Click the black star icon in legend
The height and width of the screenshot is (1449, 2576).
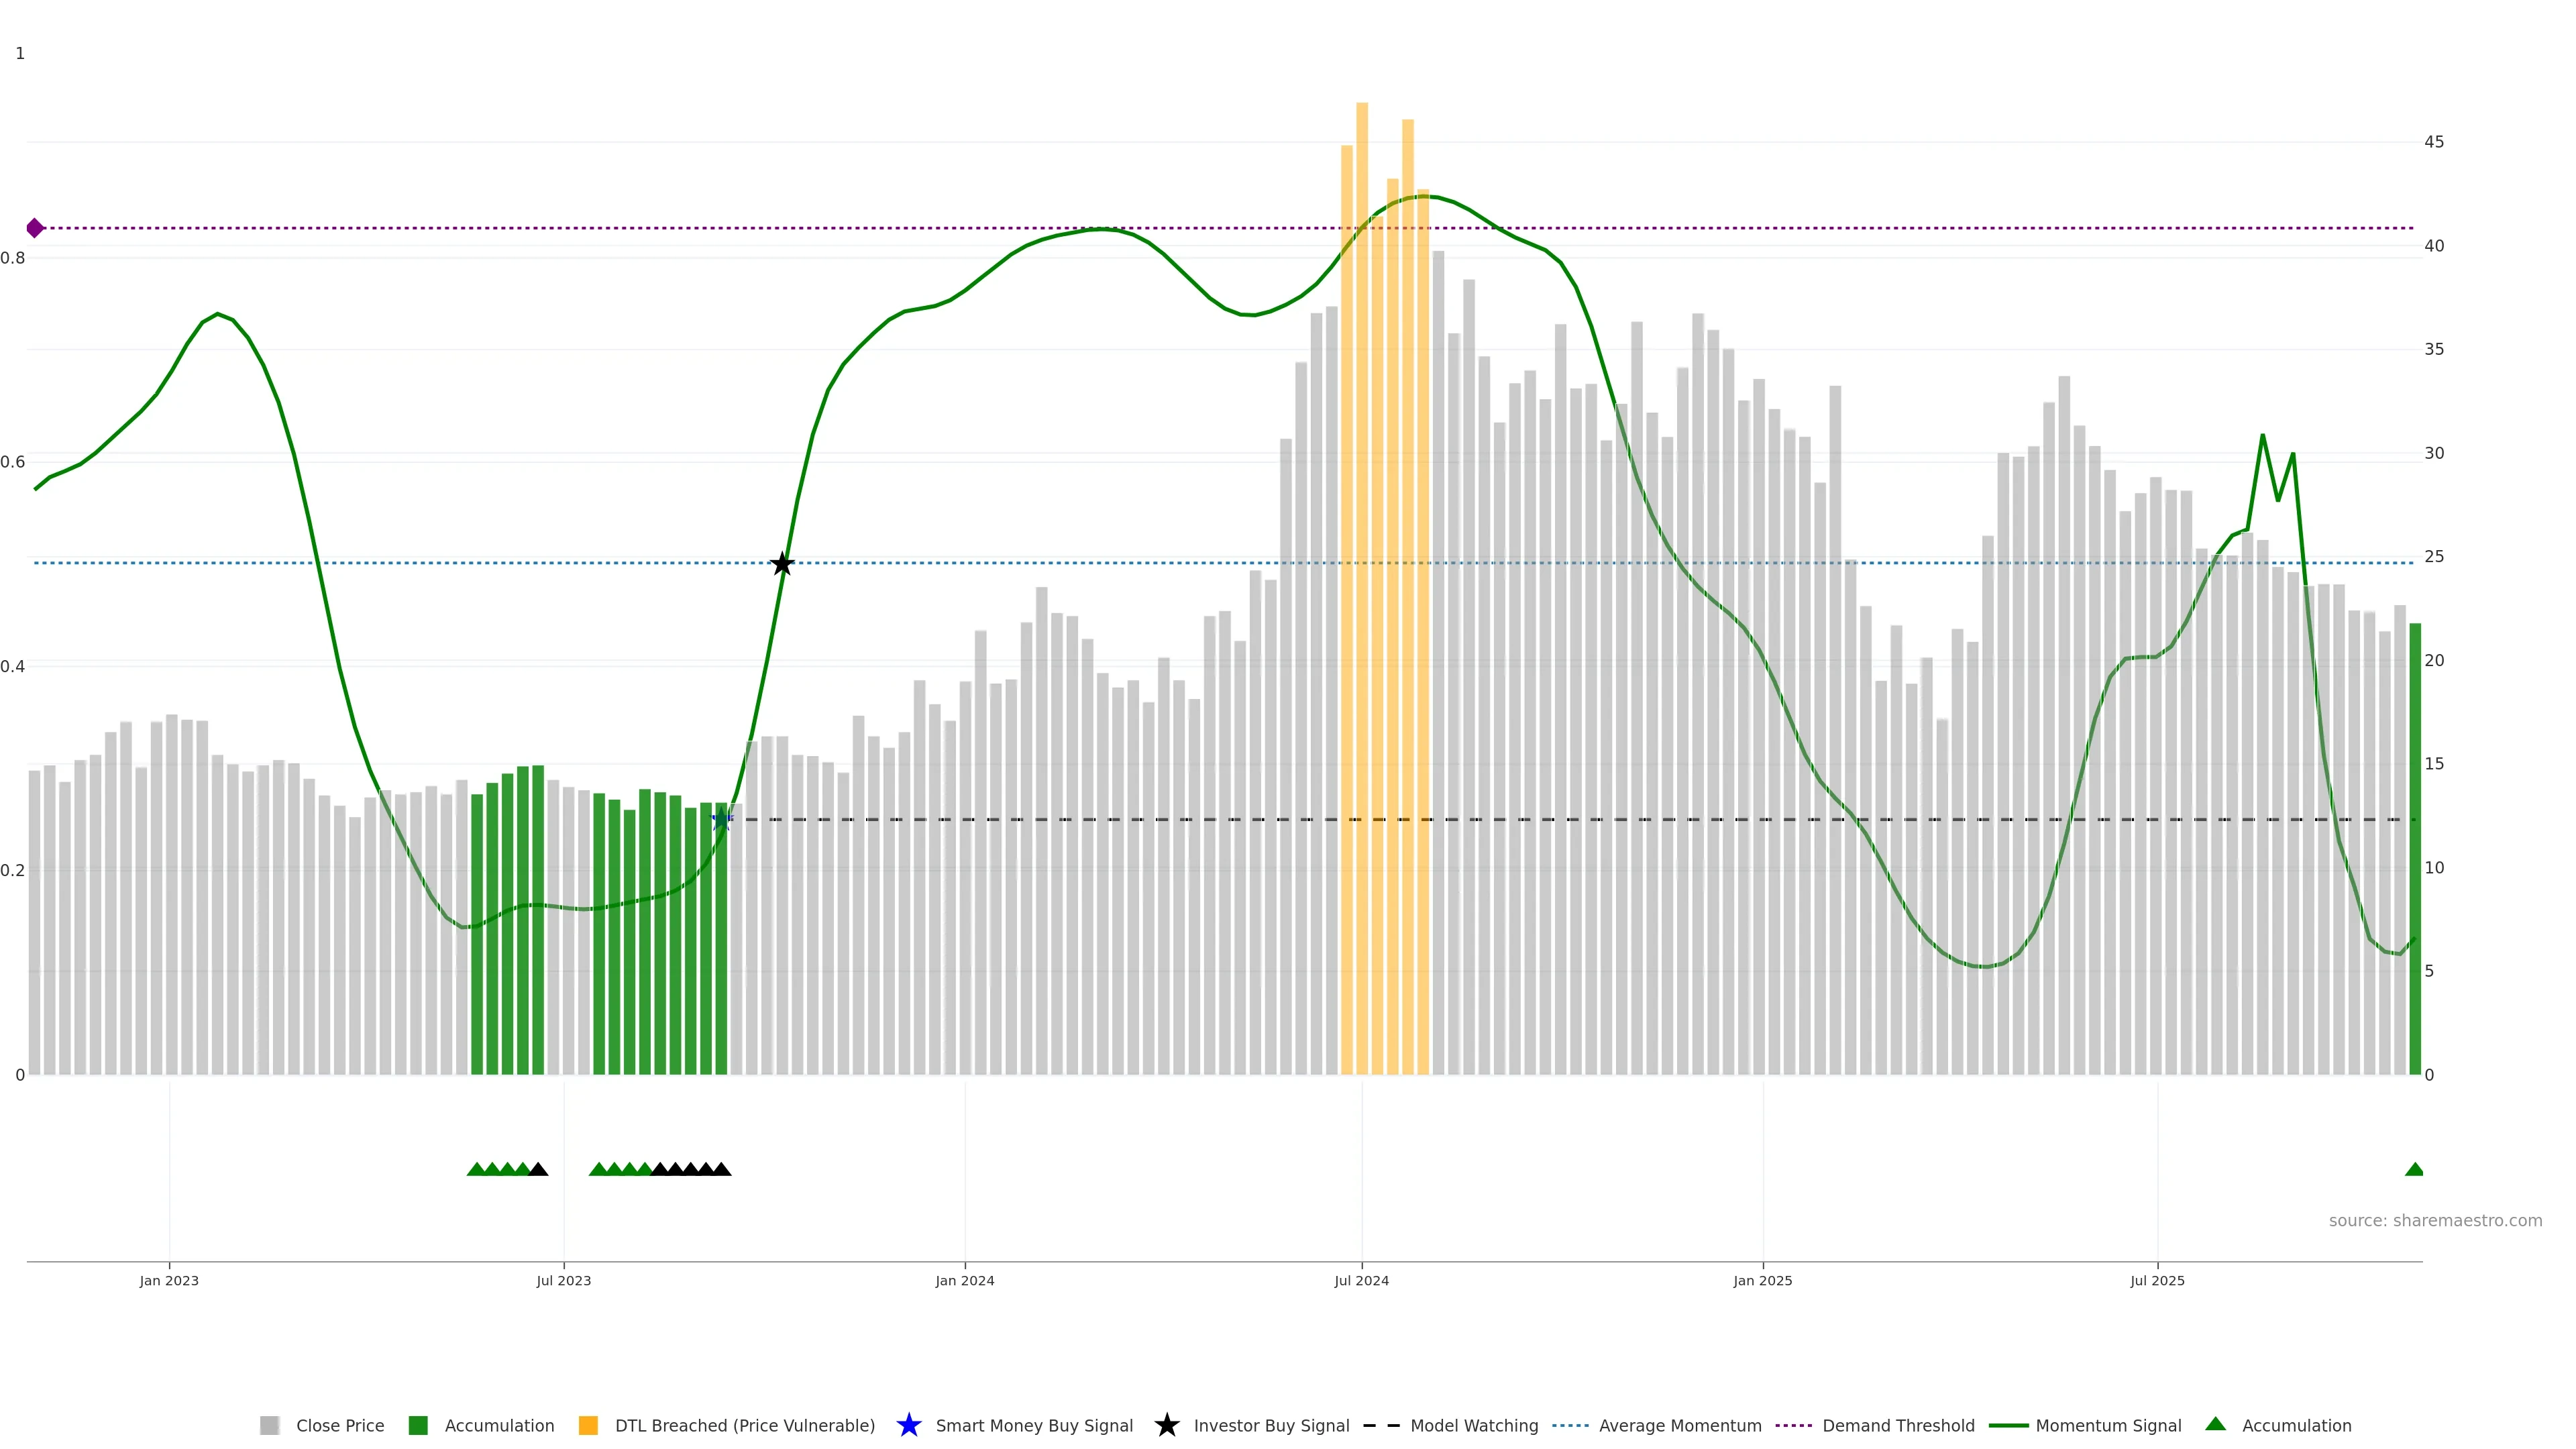tap(1166, 1425)
